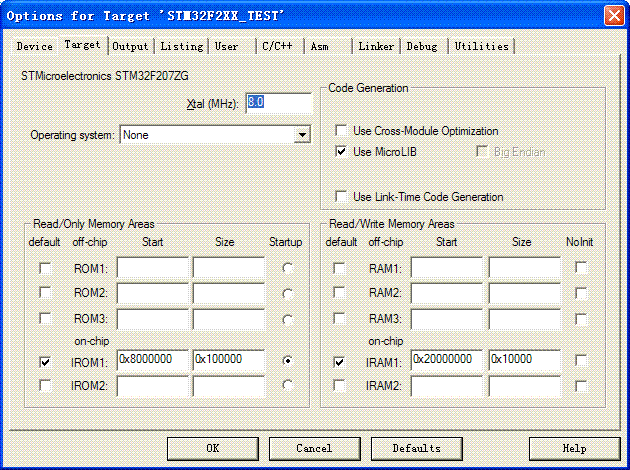Switch to the C/C++ tab

(279, 46)
